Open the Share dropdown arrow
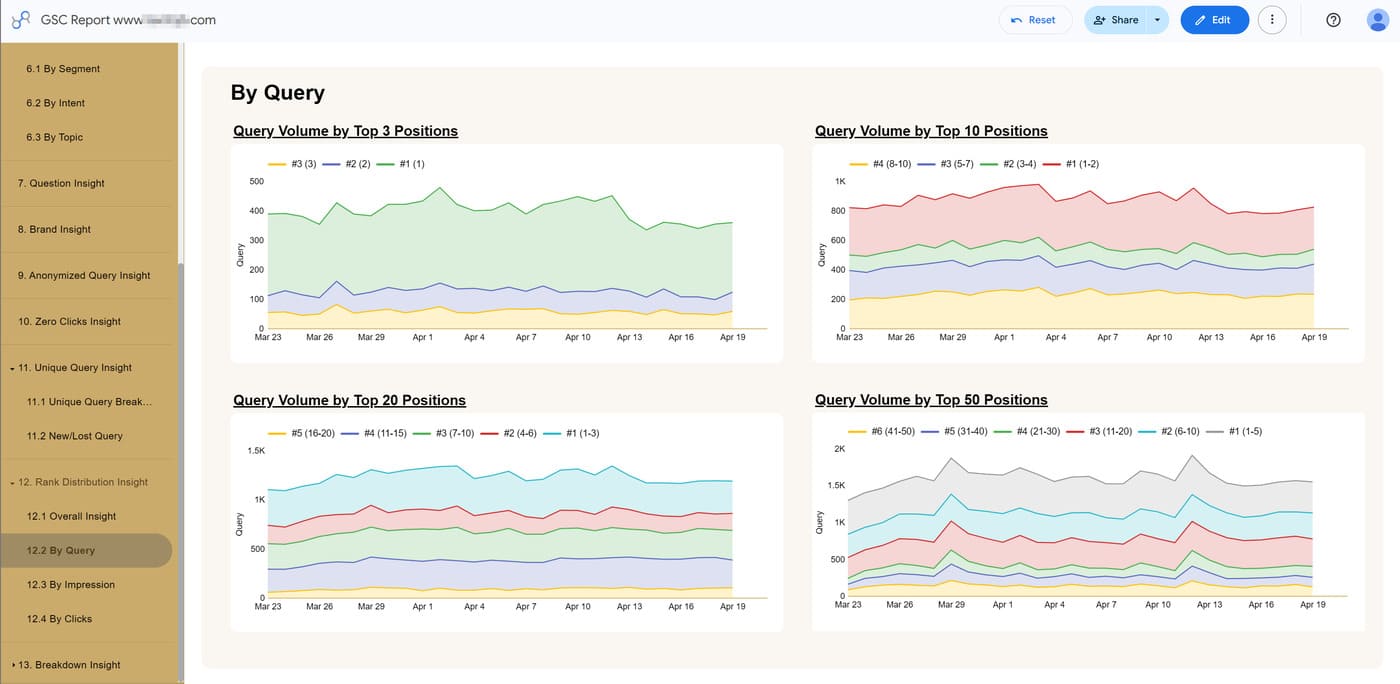Screen dimensions: 1400x684 pyautogui.click(x=1157, y=20)
